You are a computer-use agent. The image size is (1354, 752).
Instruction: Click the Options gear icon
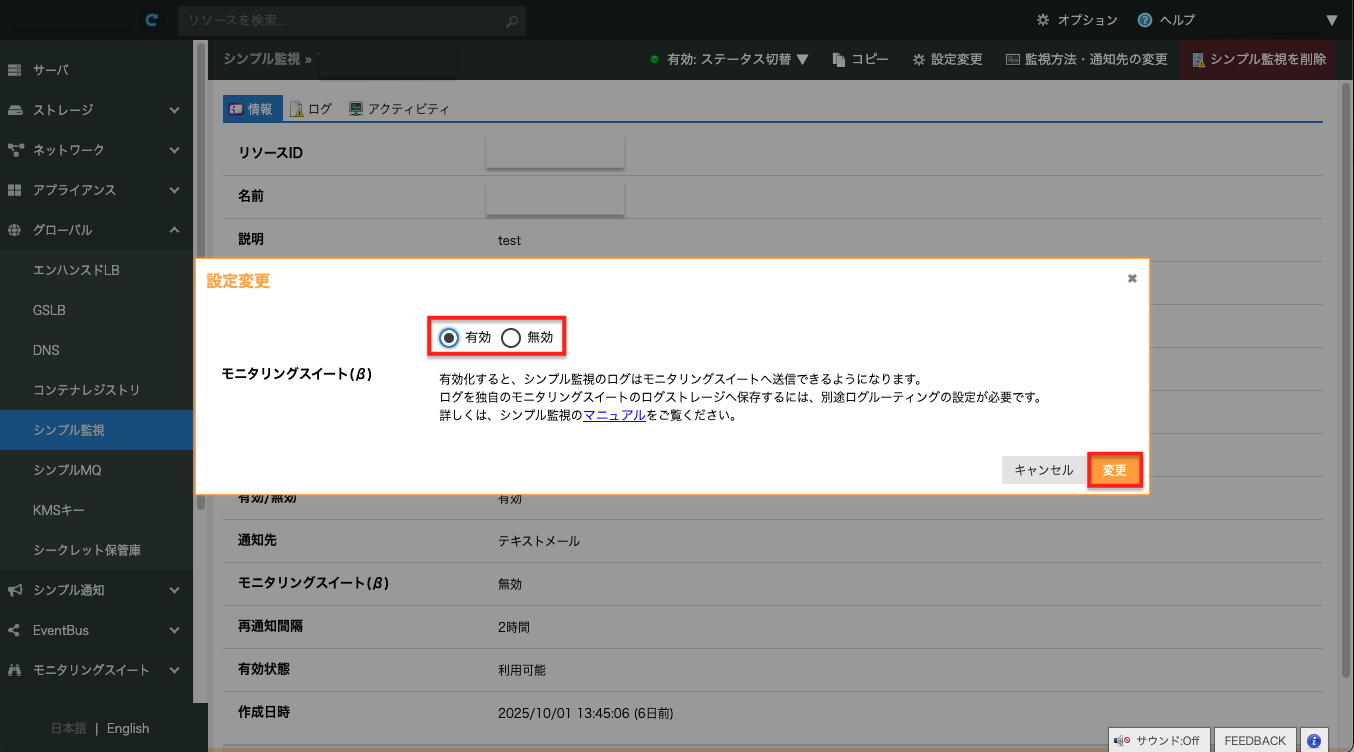point(1043,20)
